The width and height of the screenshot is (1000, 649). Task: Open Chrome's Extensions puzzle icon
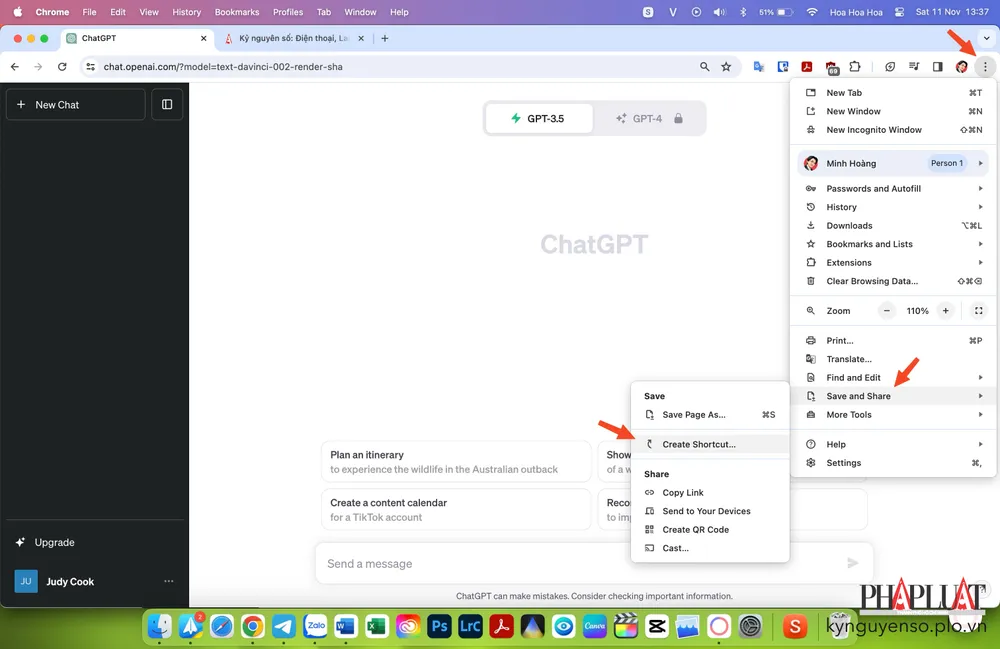point(855,66)
